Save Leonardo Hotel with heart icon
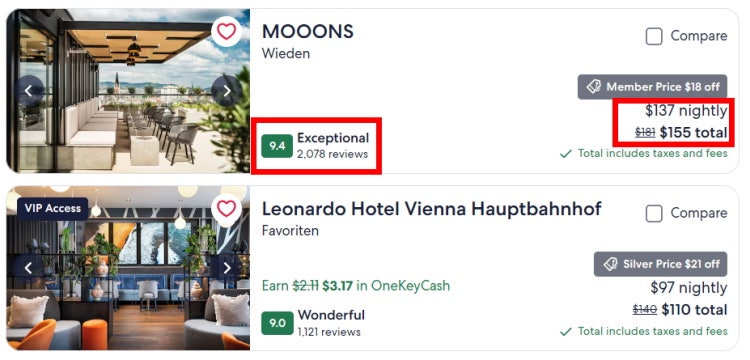 point(226,208)
